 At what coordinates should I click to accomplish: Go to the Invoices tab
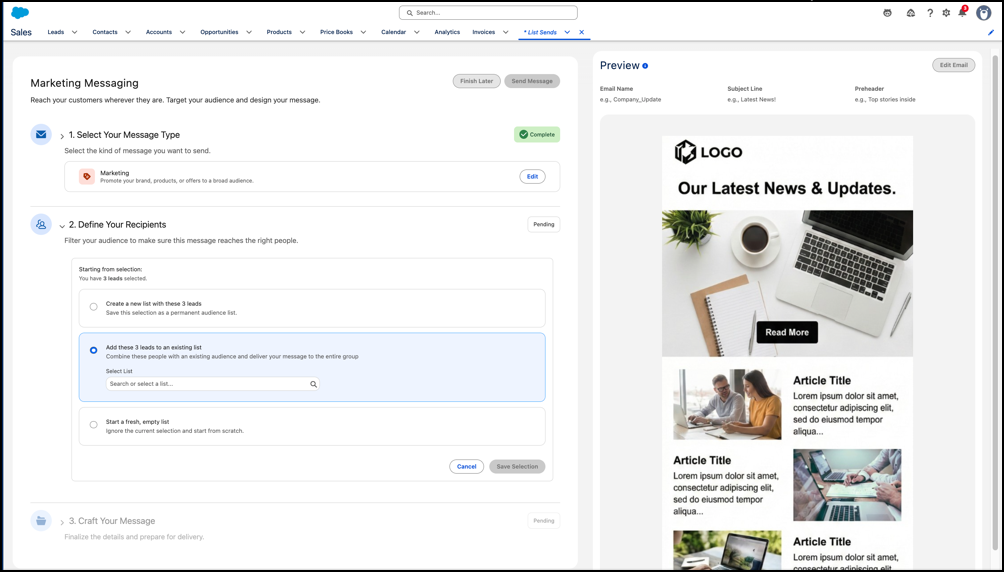483,32
